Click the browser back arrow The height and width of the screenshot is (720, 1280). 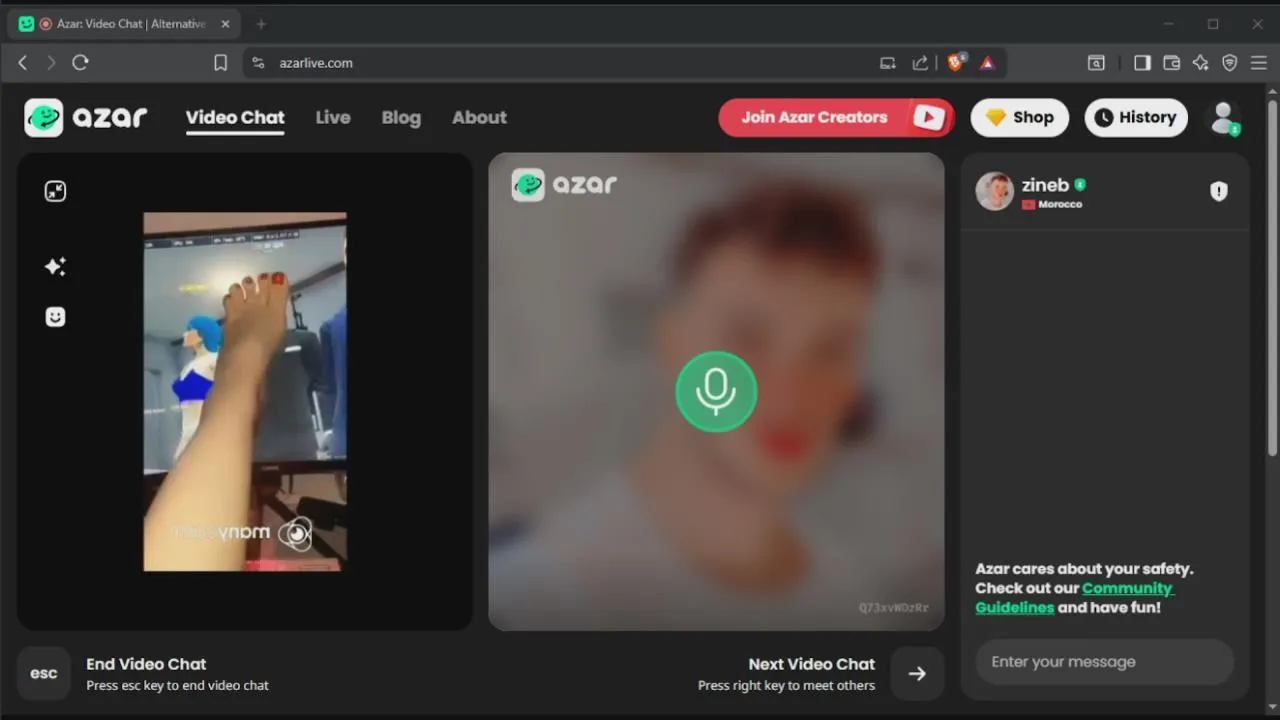pyautogui.click(x=23, y=62)
